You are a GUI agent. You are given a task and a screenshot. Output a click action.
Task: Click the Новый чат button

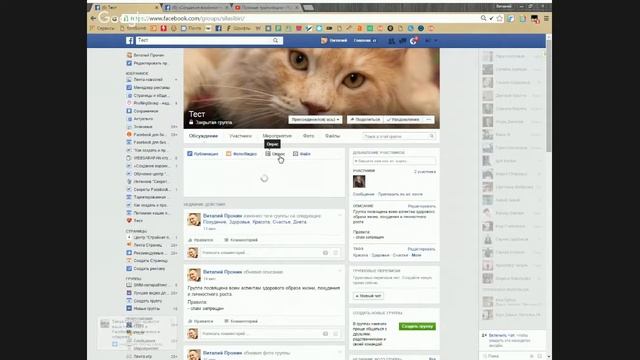(368, 296)
